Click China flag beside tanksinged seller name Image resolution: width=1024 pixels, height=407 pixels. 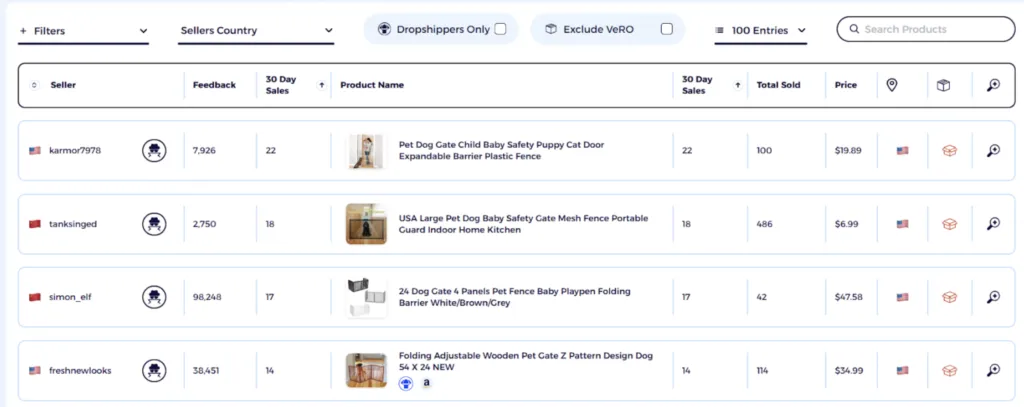pyautogui.click(x=35, y=224)
